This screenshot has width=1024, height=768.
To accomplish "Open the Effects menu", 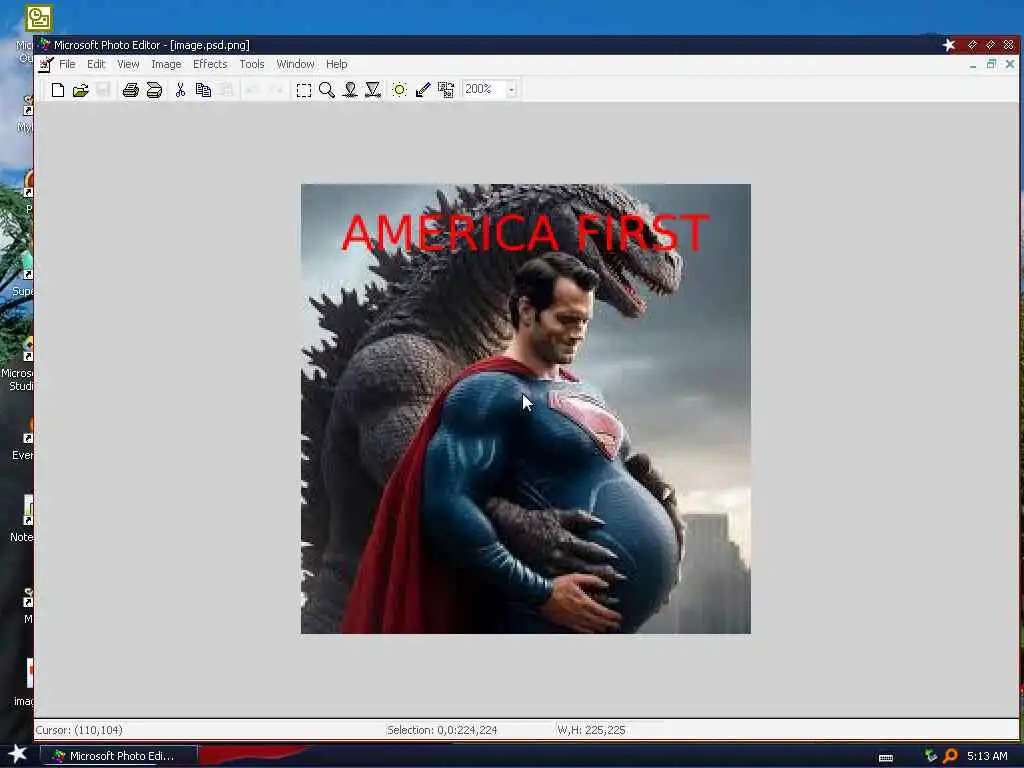I will pyautogui.click(x=210, y=64).
